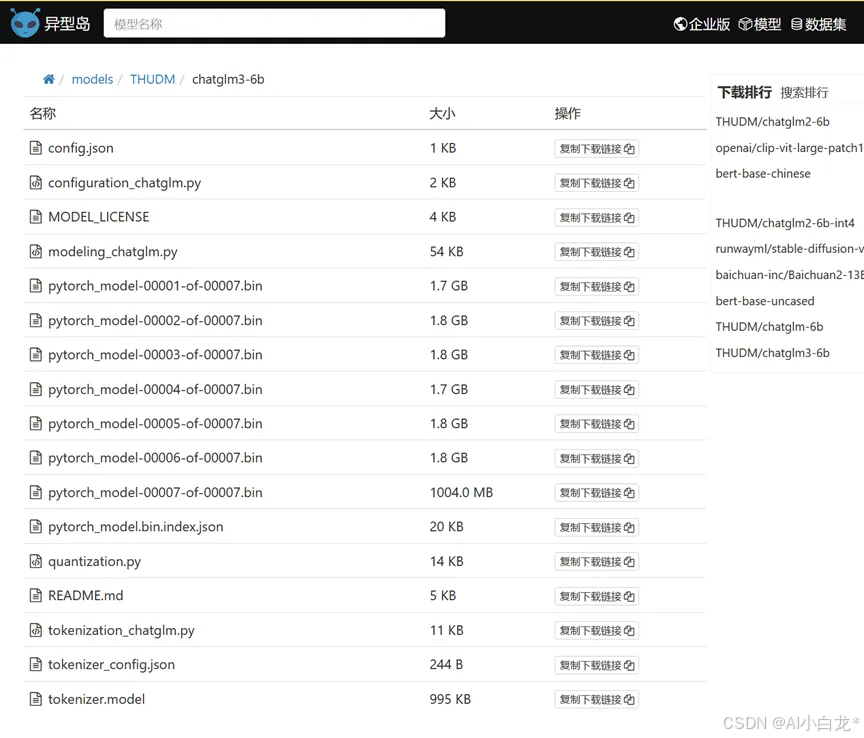This screenshot has height=738, width=864.
Task: Click file icon beside pytorch_model-00004-of-00007.bin
Action: pos(36,389)
